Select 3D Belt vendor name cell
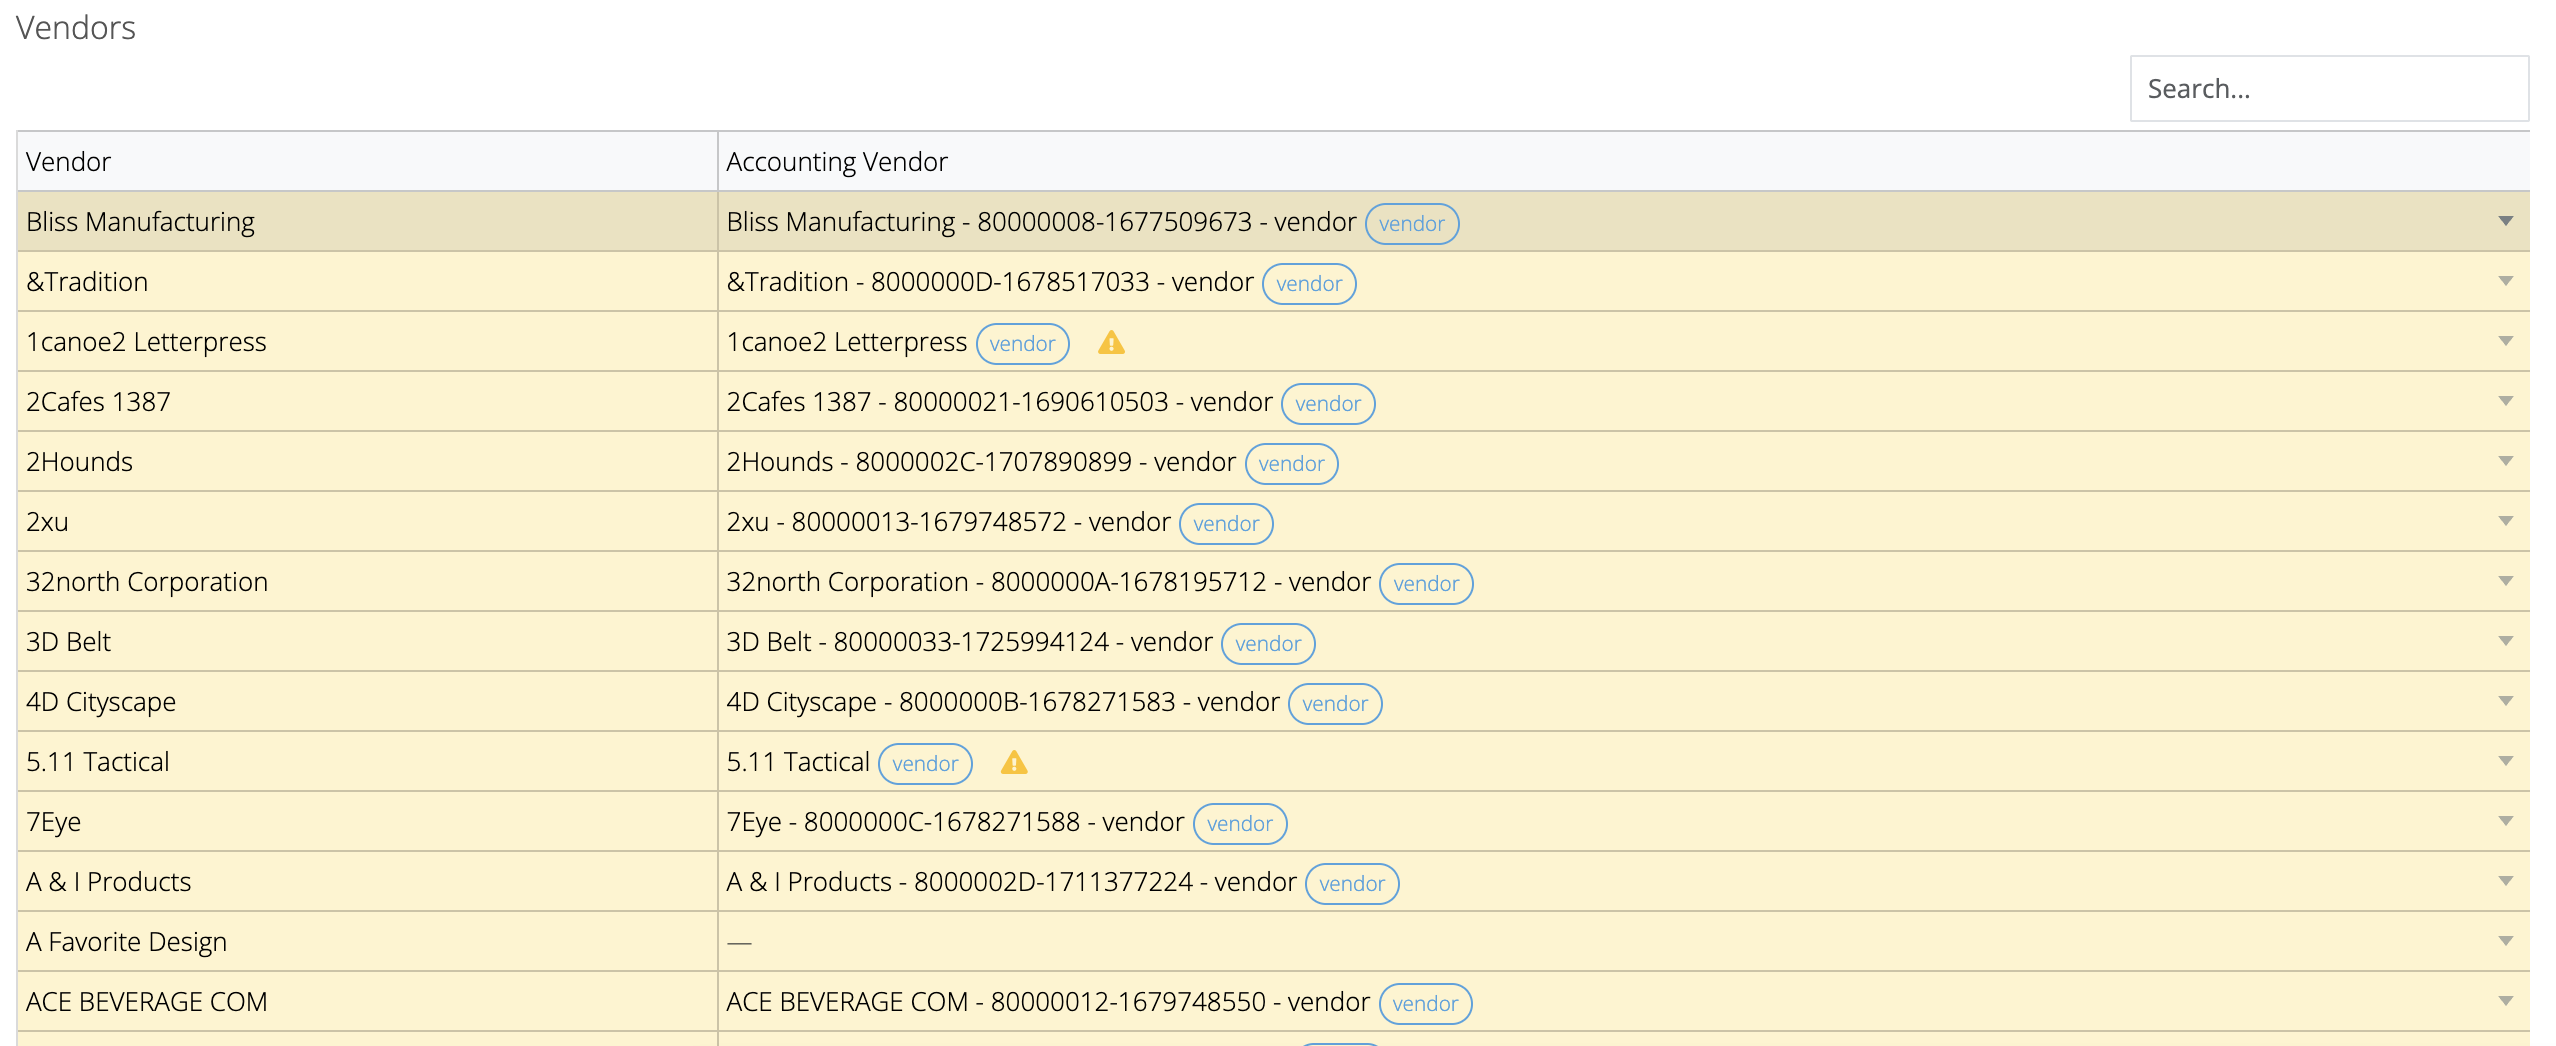 tap(367, 641)
